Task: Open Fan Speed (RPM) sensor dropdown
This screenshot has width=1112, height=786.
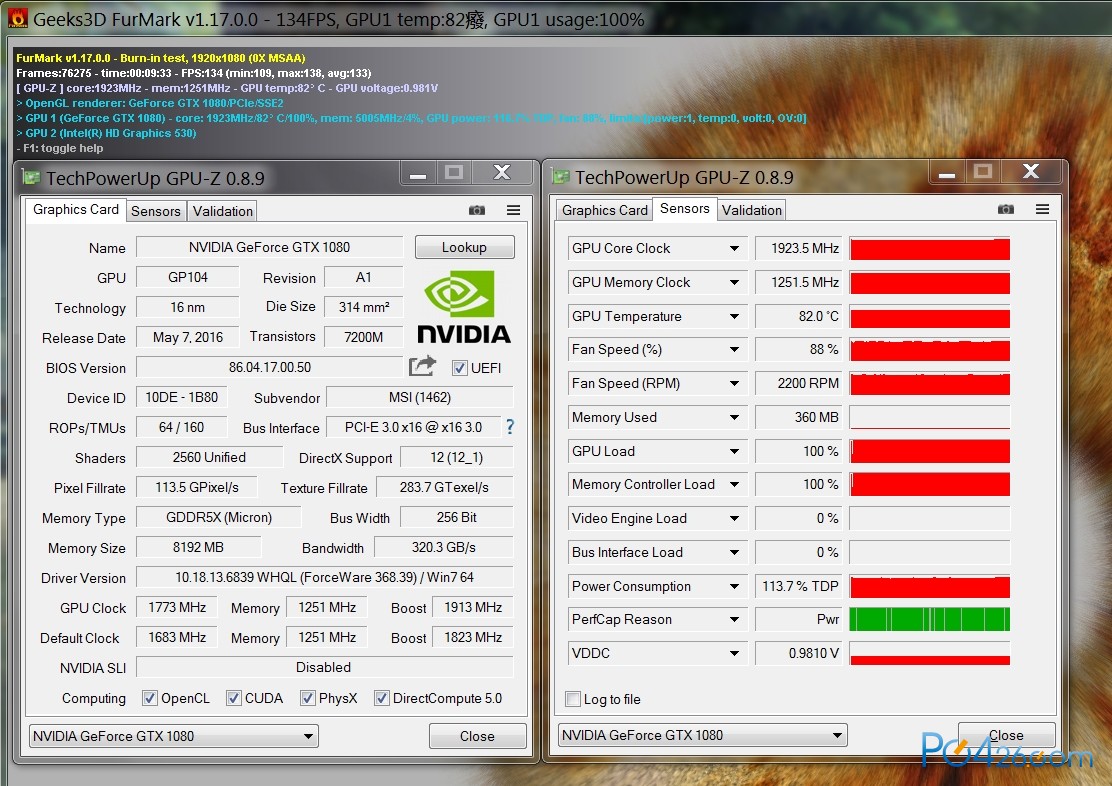Action: click(734, 383)
